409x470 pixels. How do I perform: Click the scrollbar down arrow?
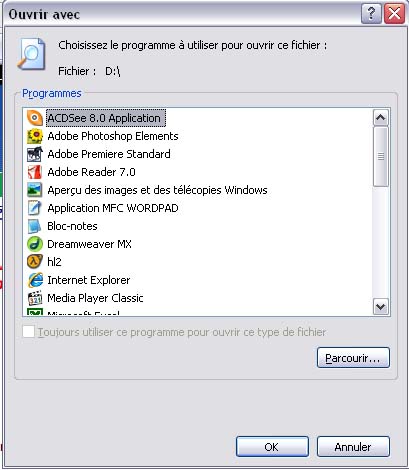point(381,306)
